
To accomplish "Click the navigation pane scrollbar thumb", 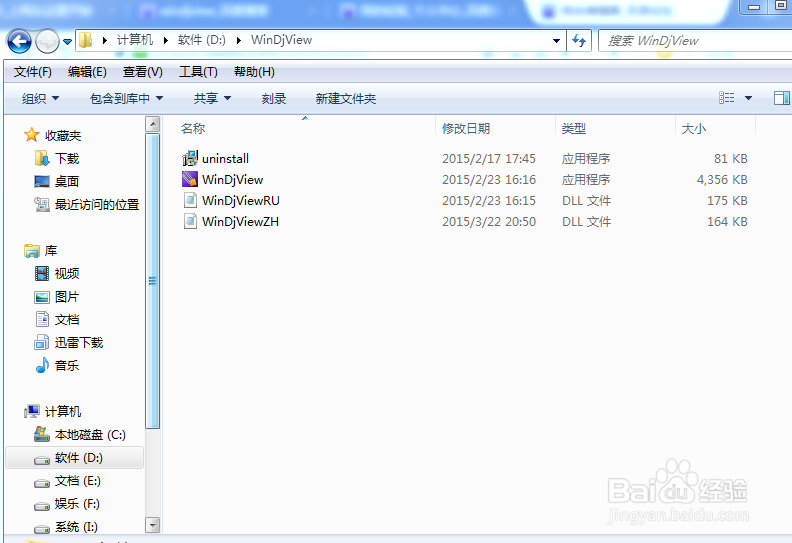I will pos(153,281).
